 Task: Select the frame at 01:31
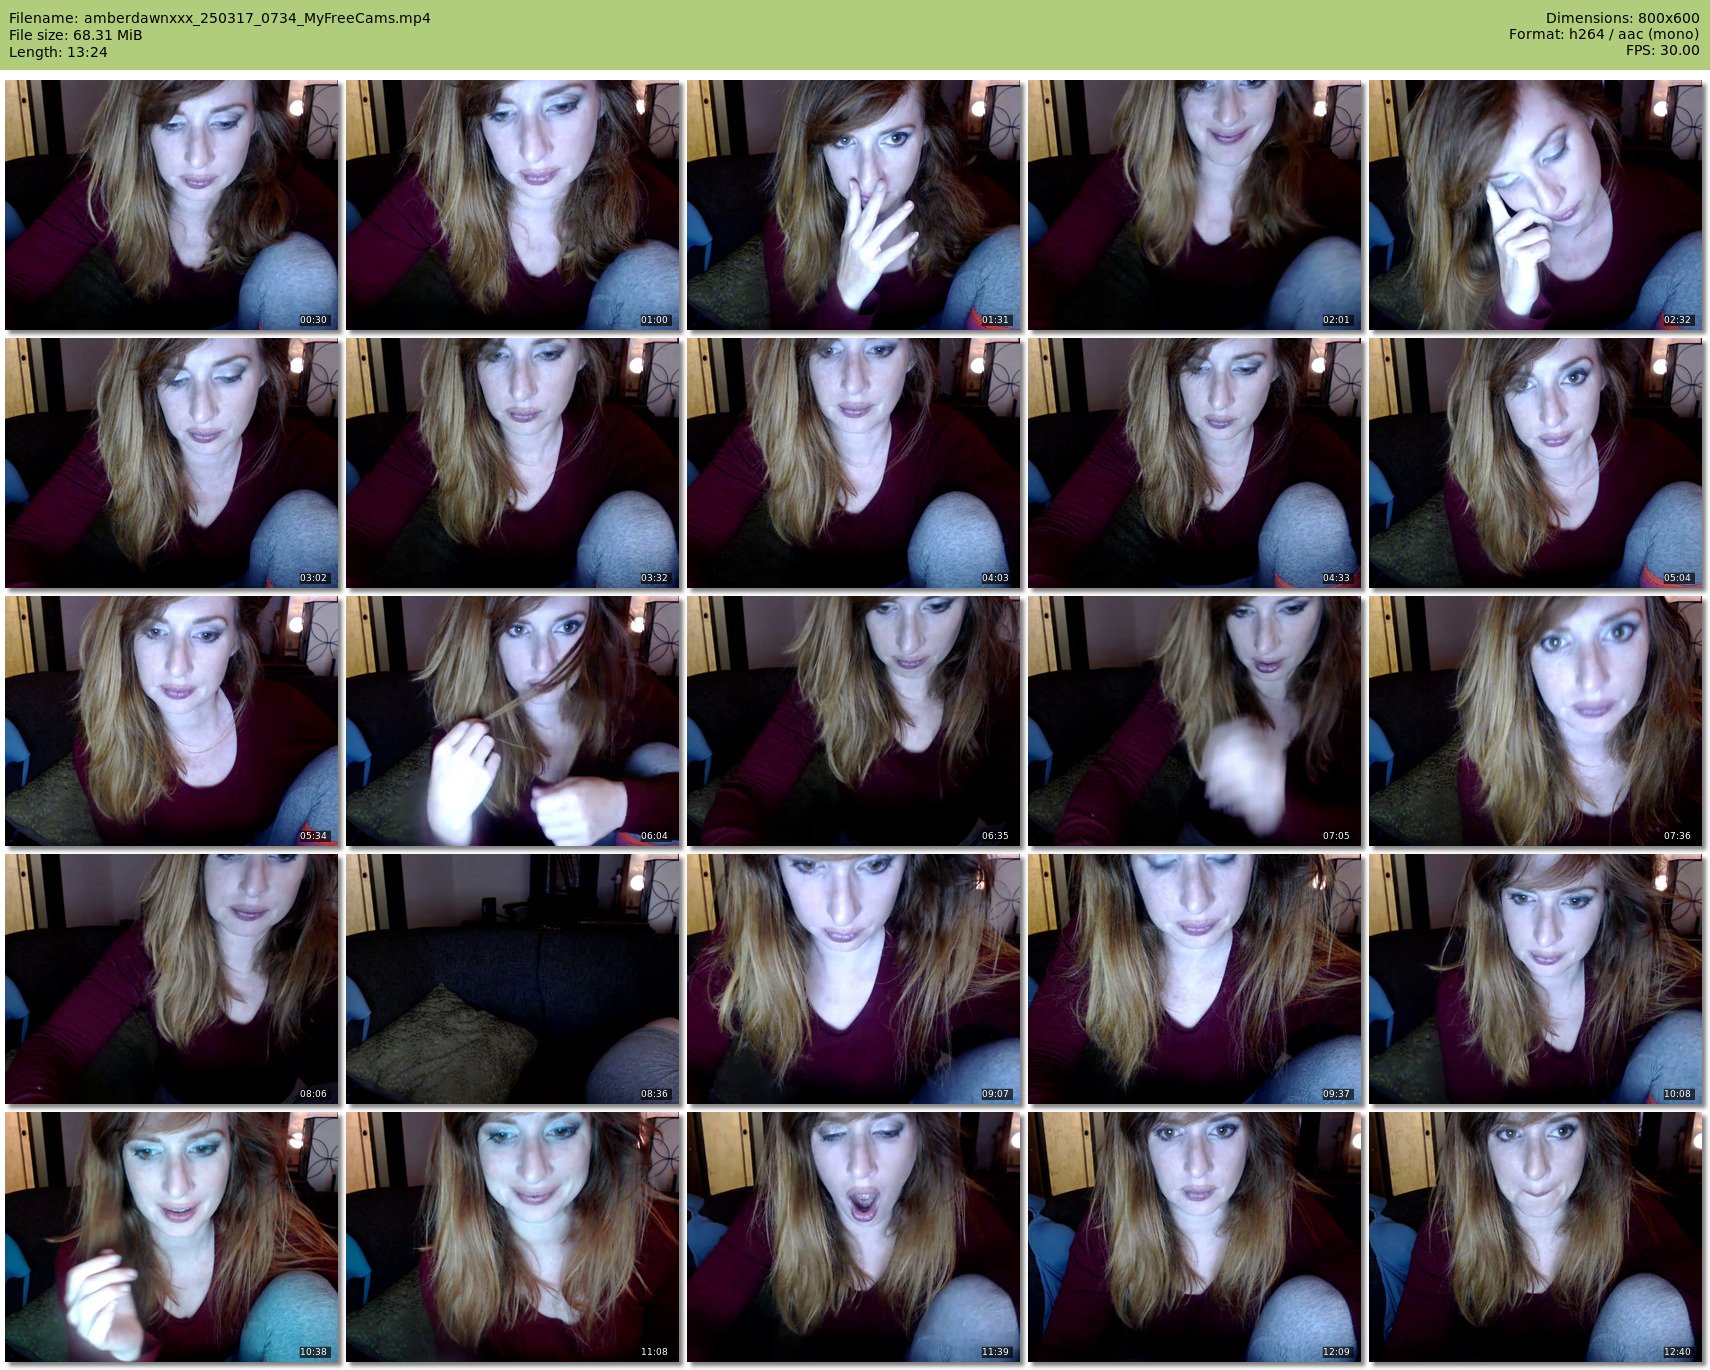tap(854, 205)
